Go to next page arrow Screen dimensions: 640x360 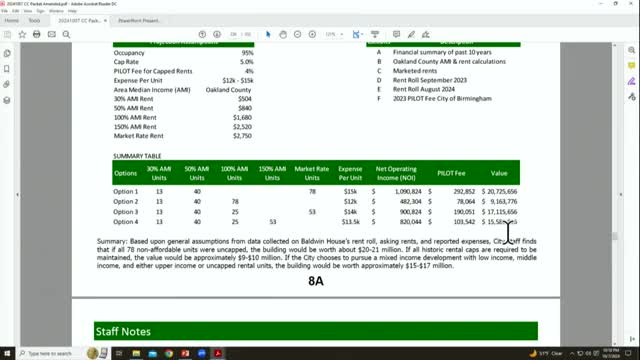point(217,34)
